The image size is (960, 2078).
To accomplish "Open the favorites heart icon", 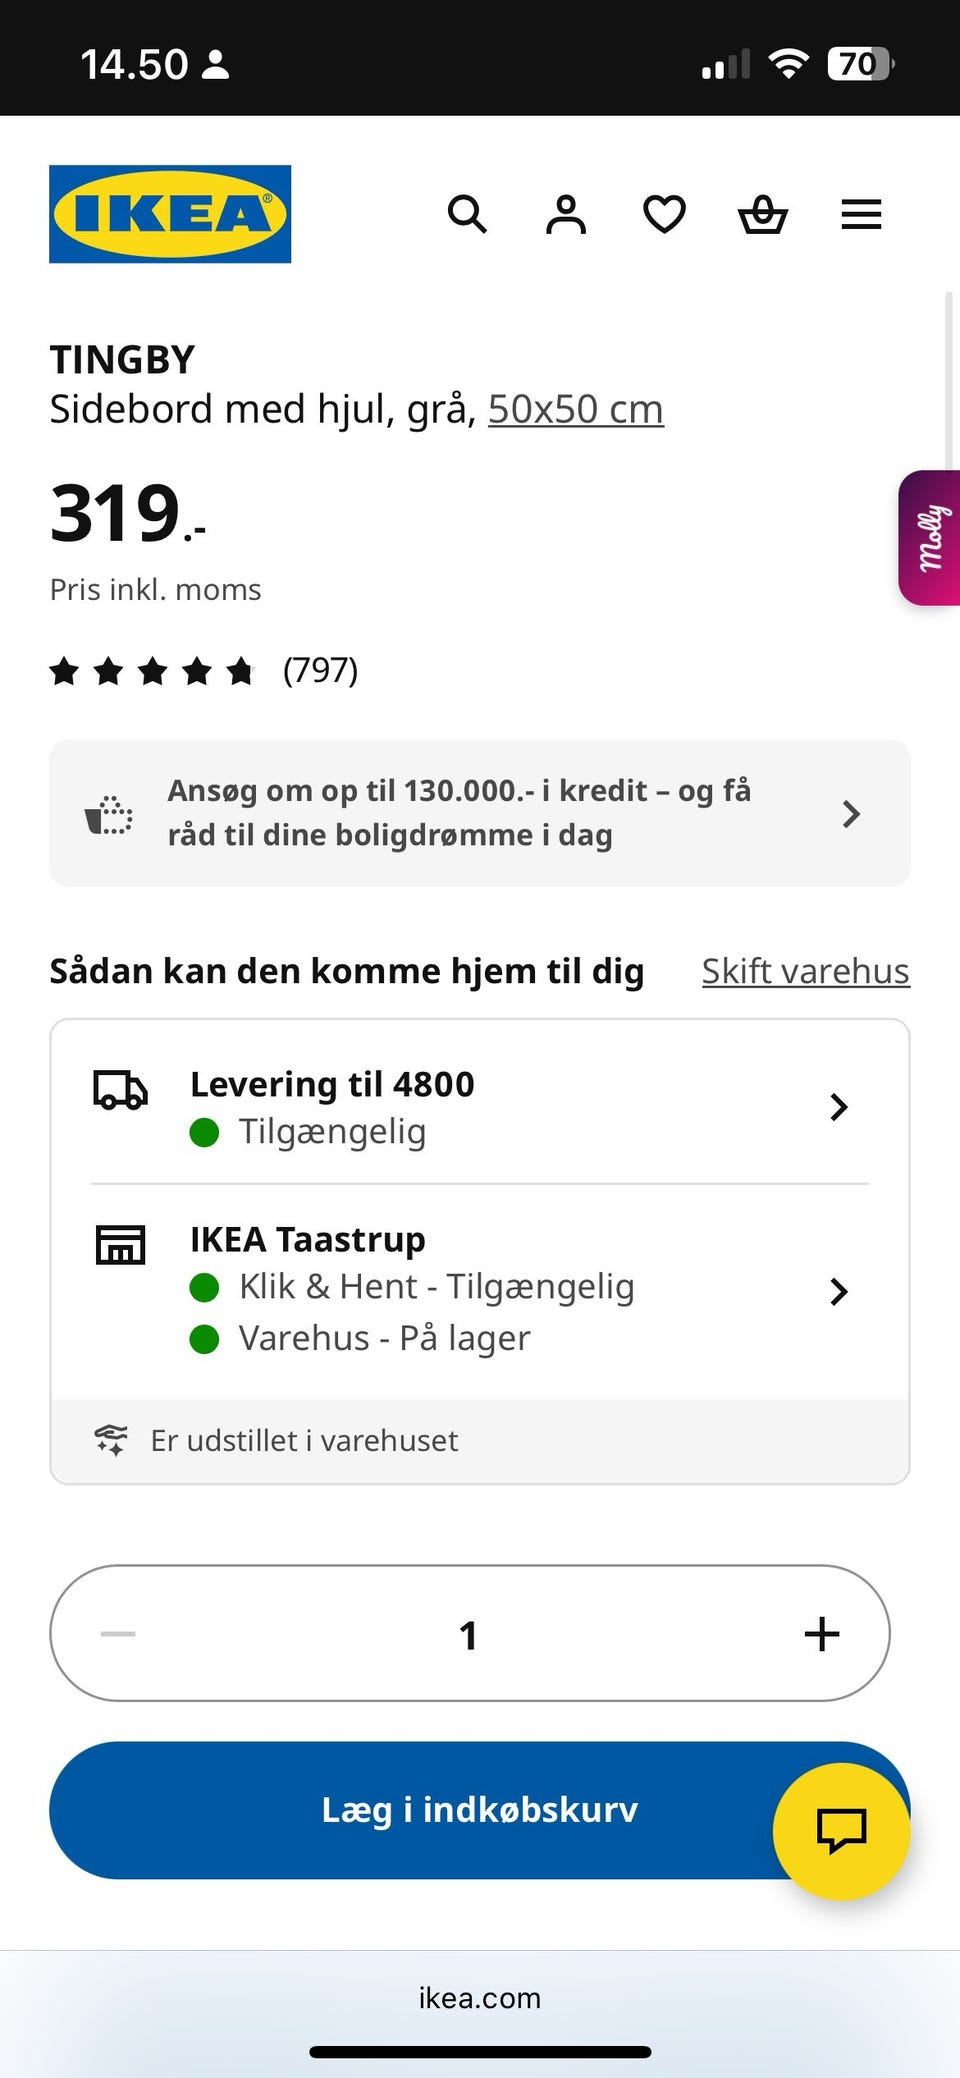I will click(664, 214).
